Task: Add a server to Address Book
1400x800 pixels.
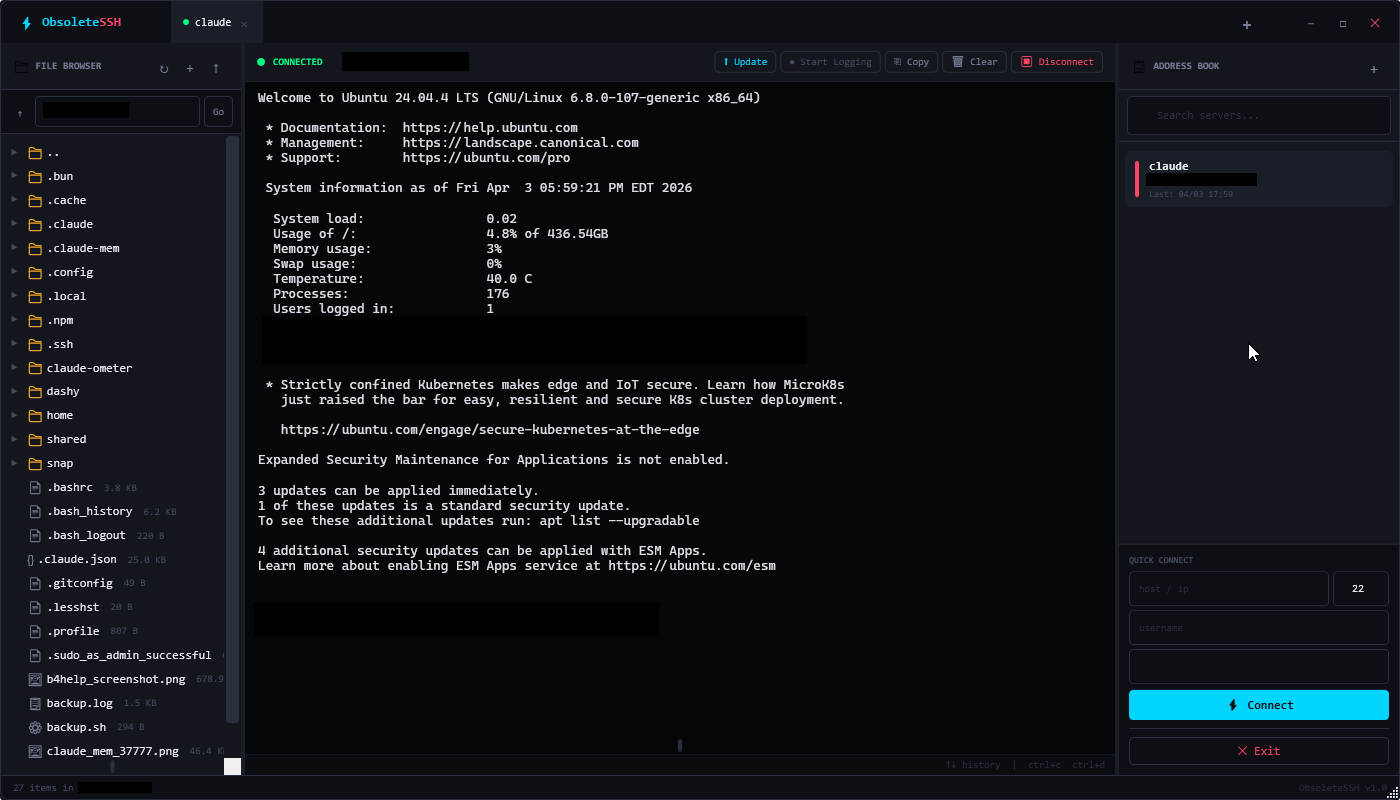Action: (1374, 70)
